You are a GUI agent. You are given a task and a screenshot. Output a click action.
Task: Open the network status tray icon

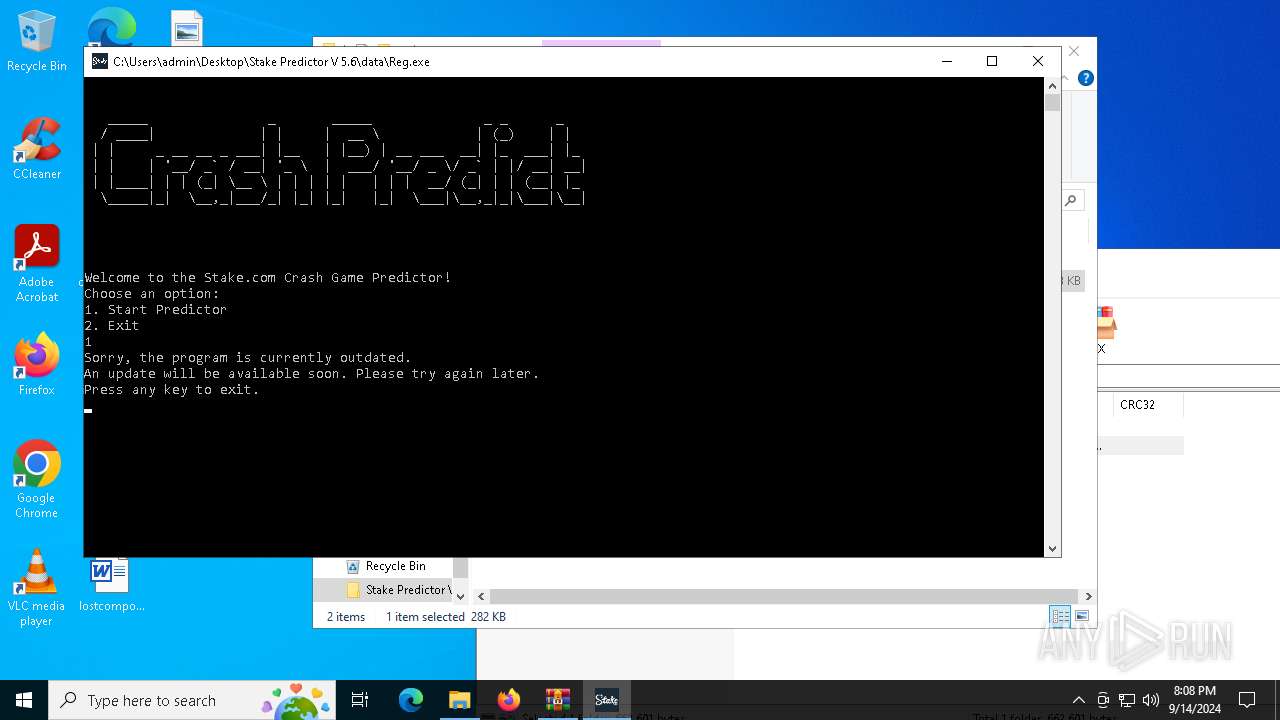[1127, 700]
